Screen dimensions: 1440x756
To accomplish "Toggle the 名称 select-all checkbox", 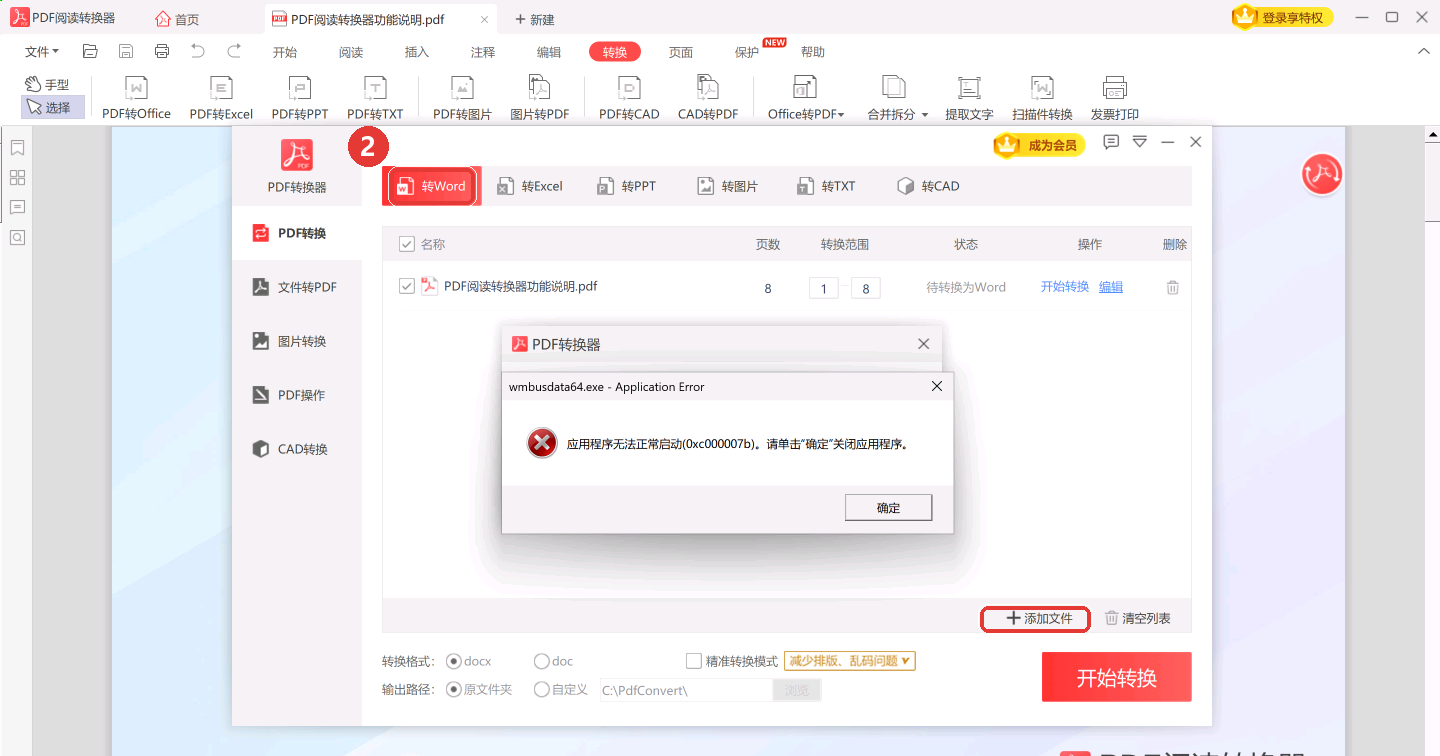I will tap(407, 244).
